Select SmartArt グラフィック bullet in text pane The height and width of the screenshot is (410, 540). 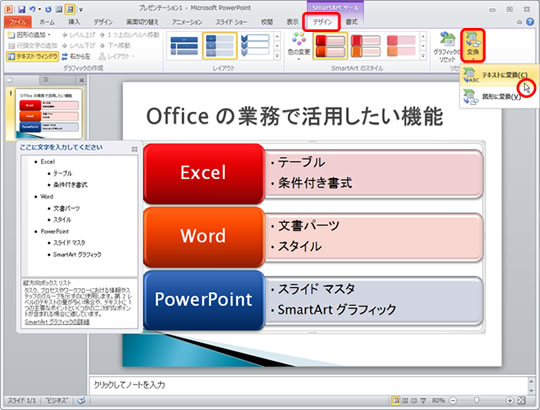77,254
